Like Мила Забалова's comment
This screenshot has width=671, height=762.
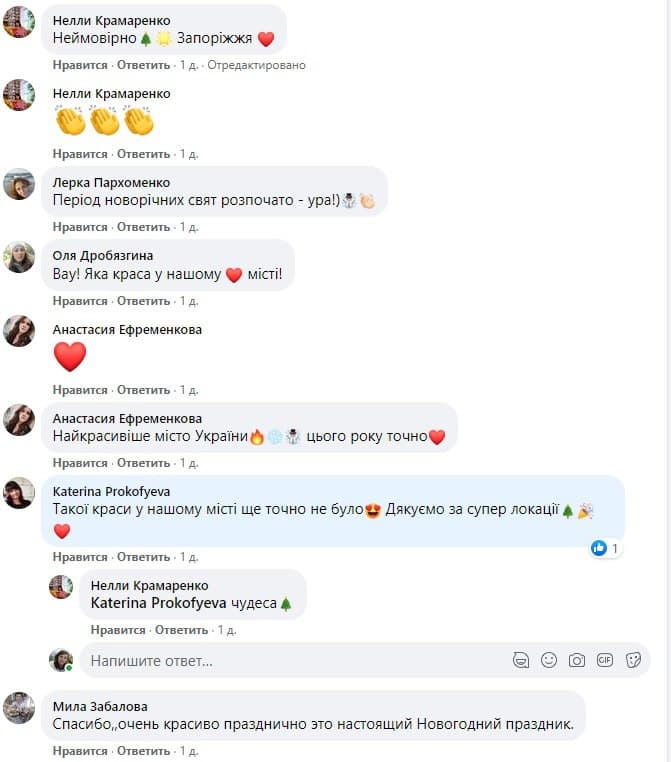80,751
